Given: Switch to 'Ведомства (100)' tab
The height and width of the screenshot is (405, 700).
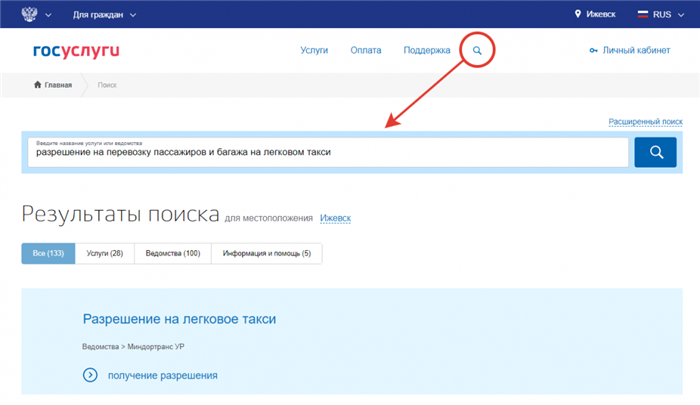Looking at the screenshot, I should pyautogui.click(x=173, y=253).
